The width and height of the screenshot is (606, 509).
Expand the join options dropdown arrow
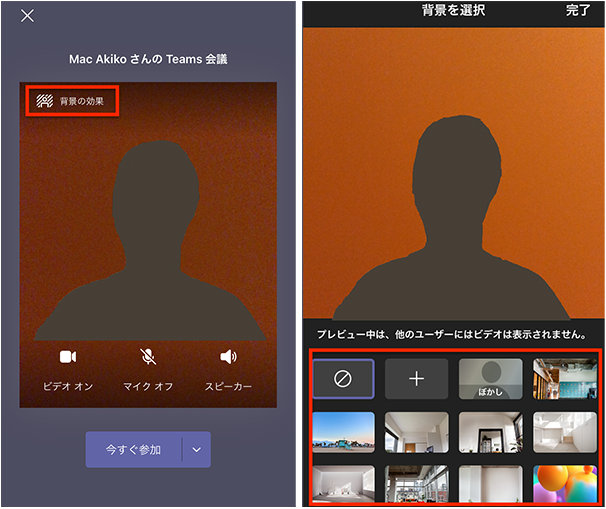(x=196, y=450)
